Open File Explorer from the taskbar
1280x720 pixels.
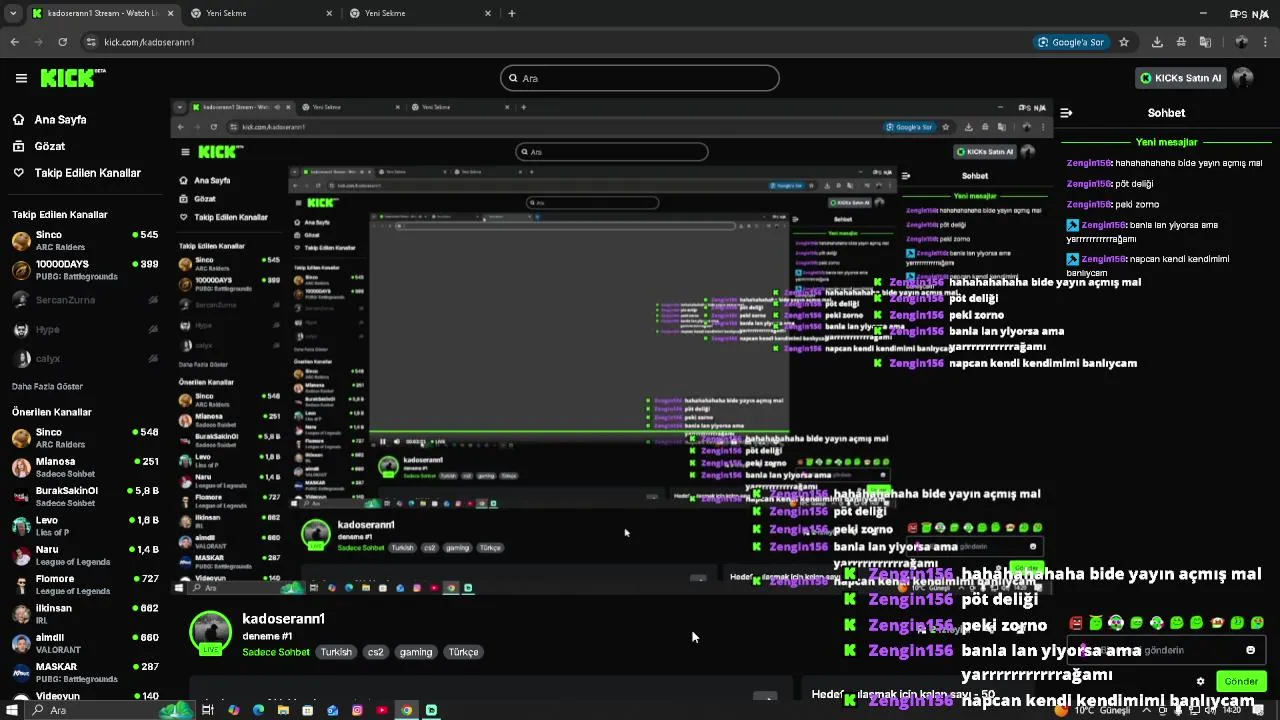283,710
